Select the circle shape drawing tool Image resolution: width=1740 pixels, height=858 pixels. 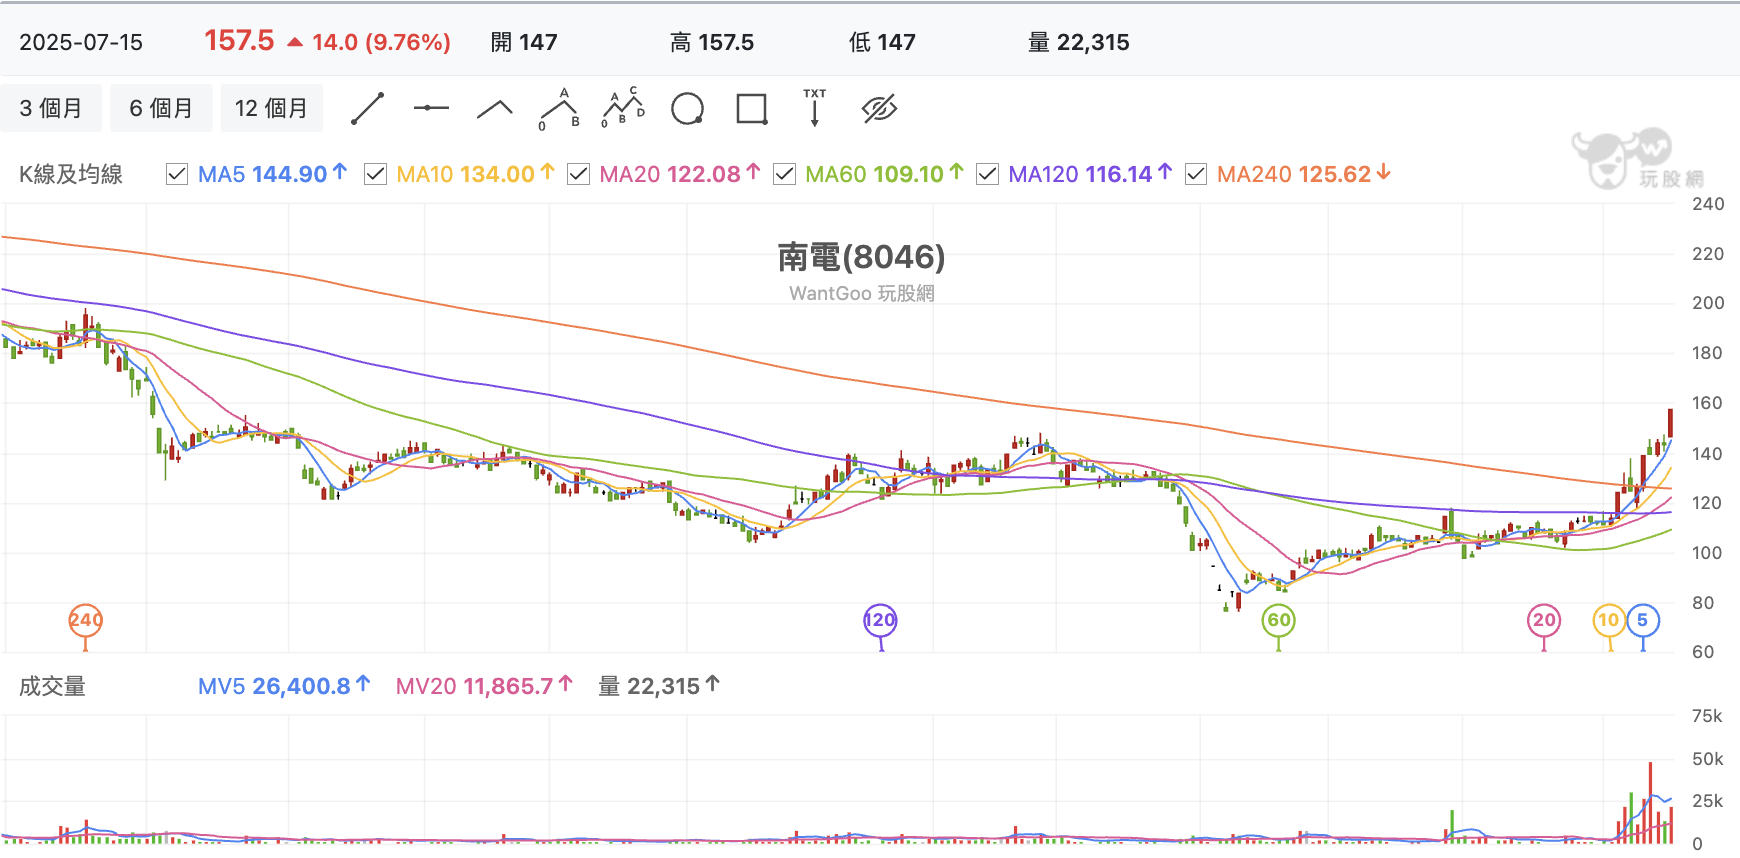(x=687, y=108)
